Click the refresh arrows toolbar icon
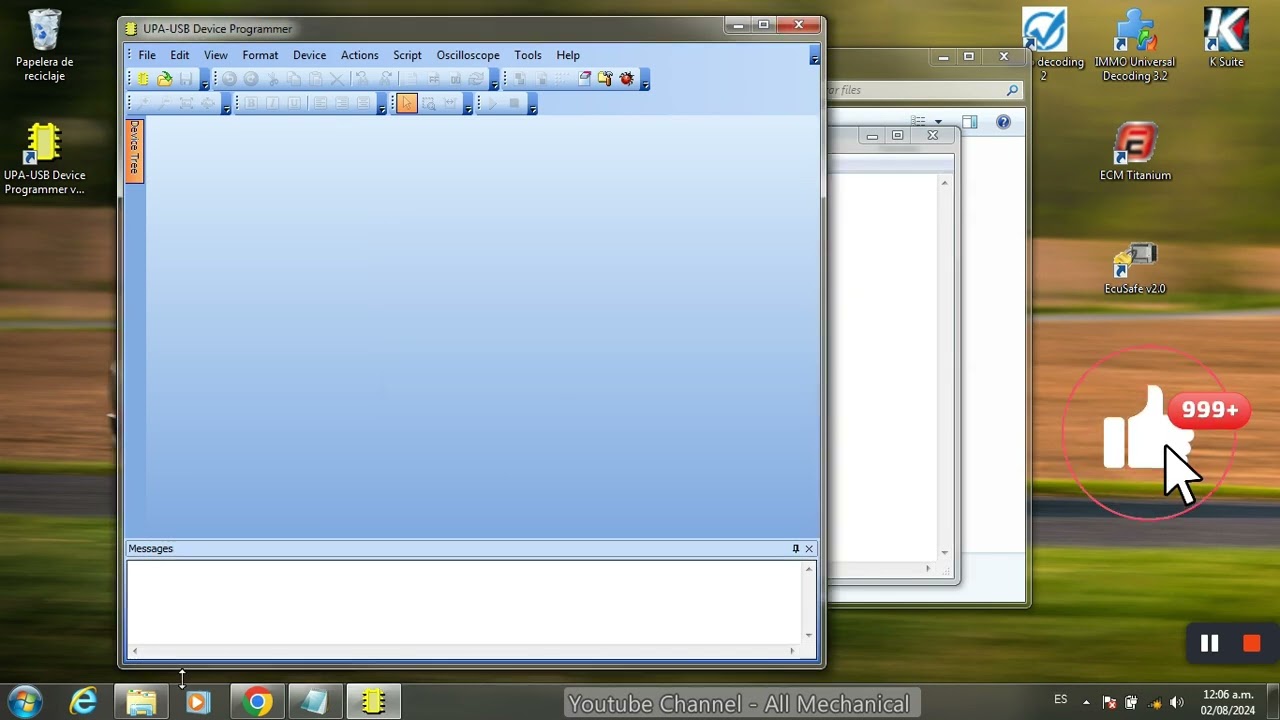Viewport: 1280px width, 720px height. (476, 79)
